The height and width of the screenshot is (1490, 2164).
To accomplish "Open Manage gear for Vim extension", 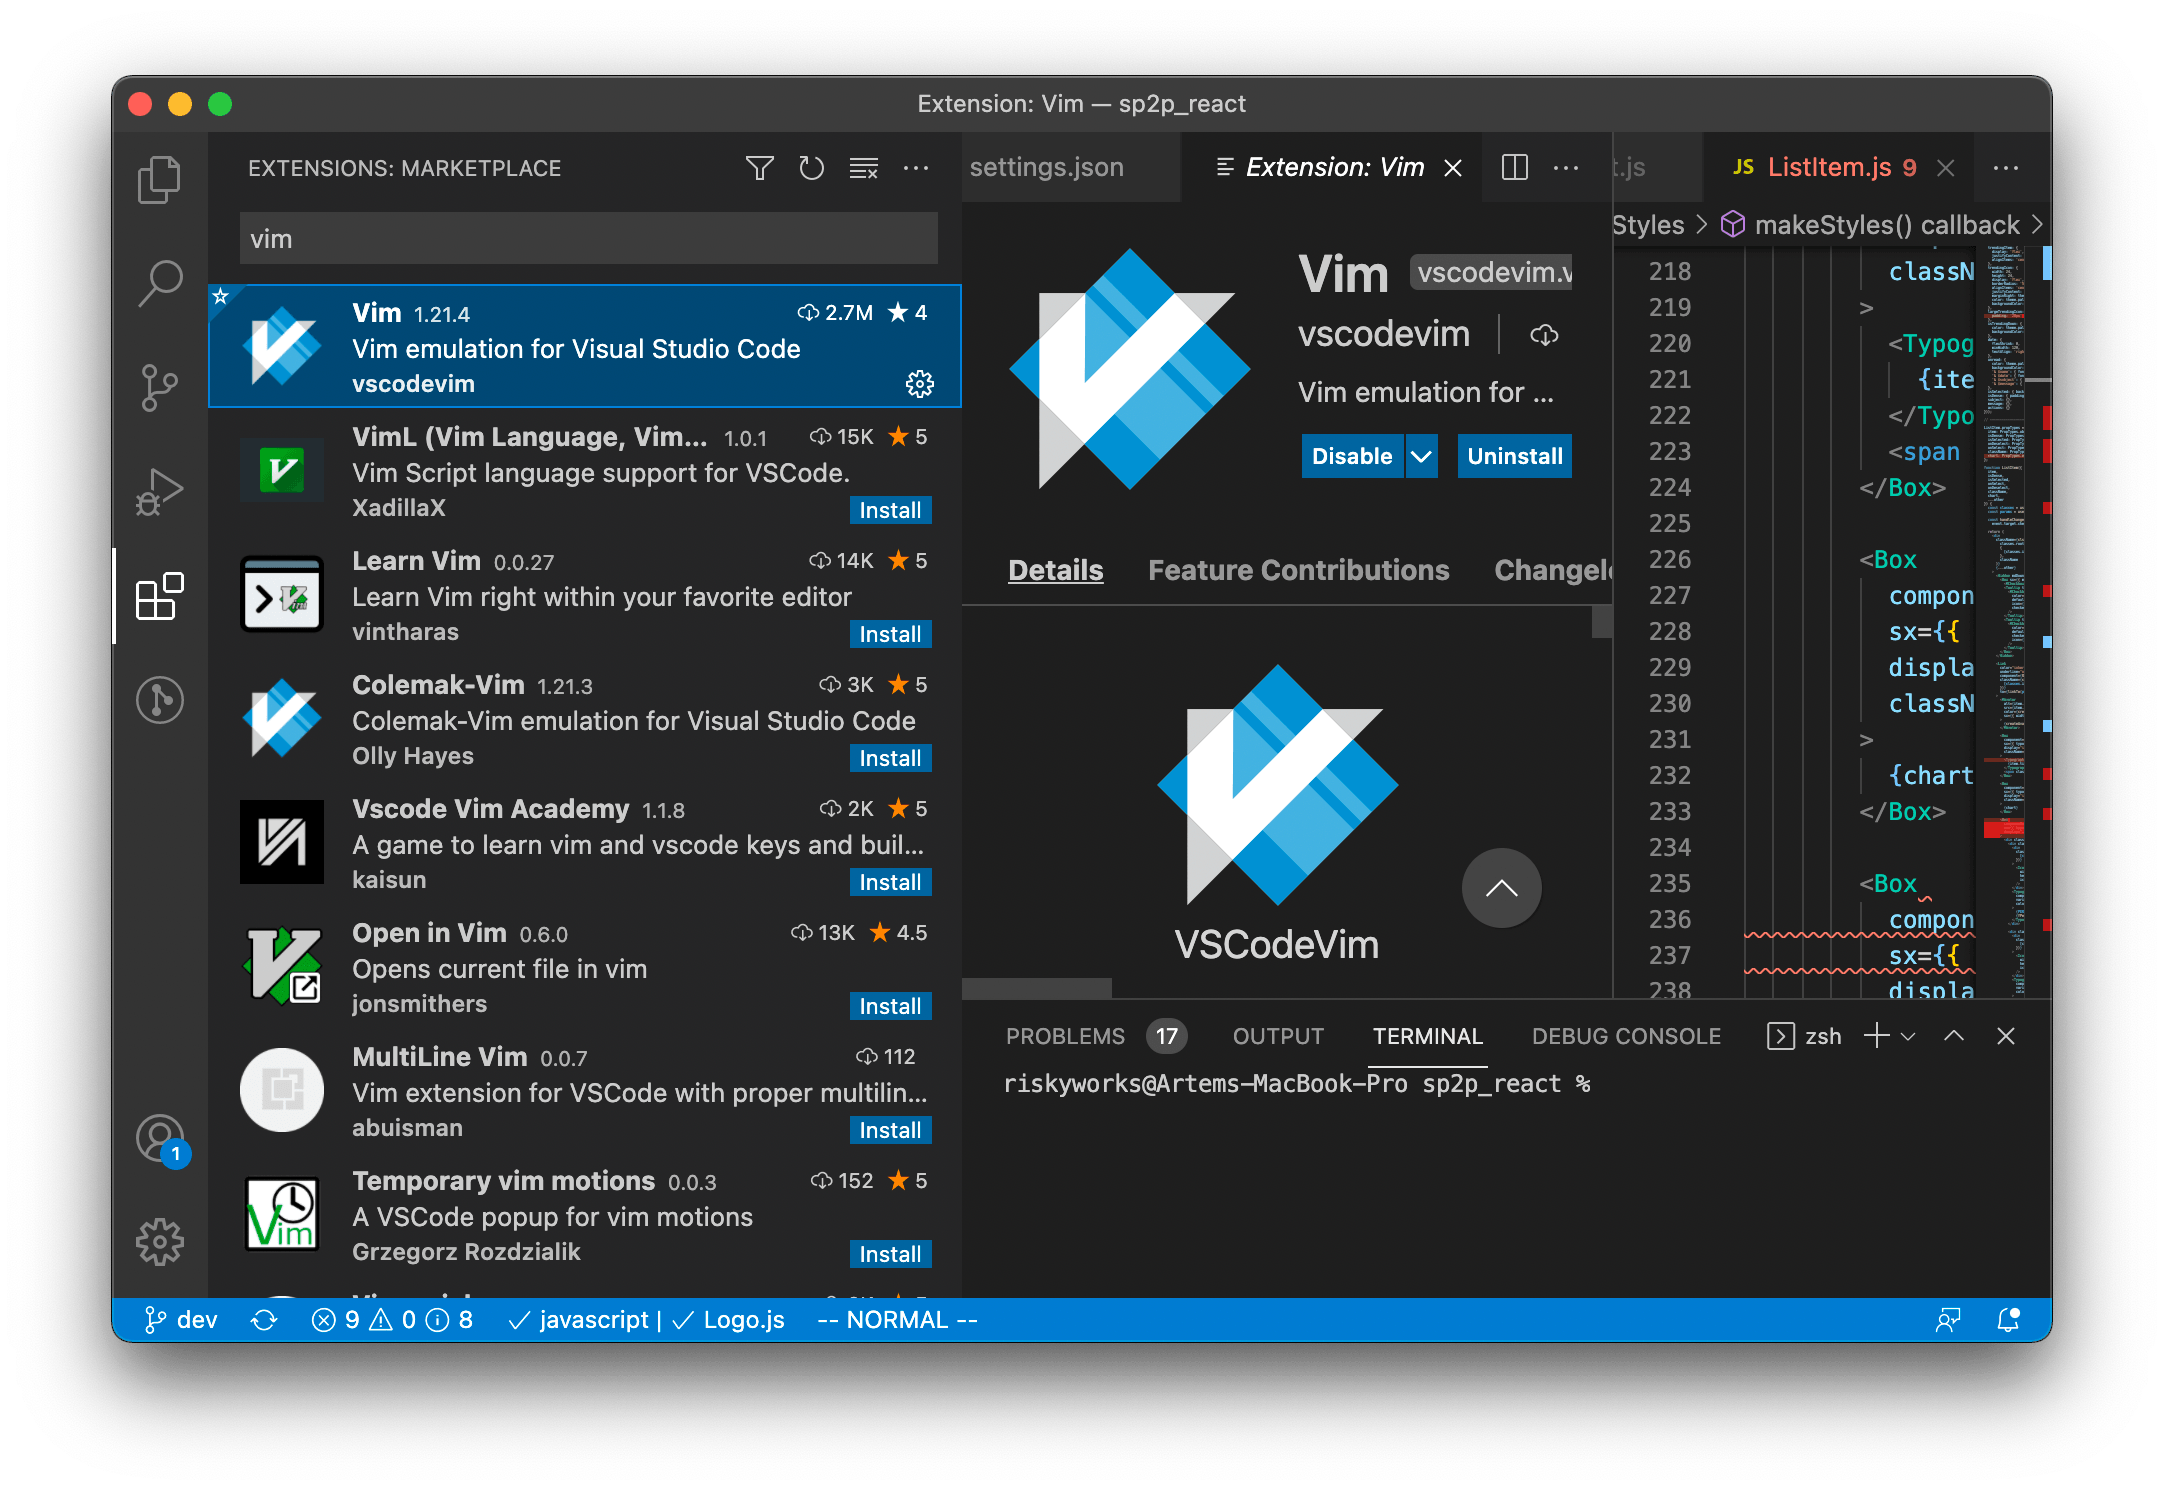I will pyautogui.click(x=919, y=384).
